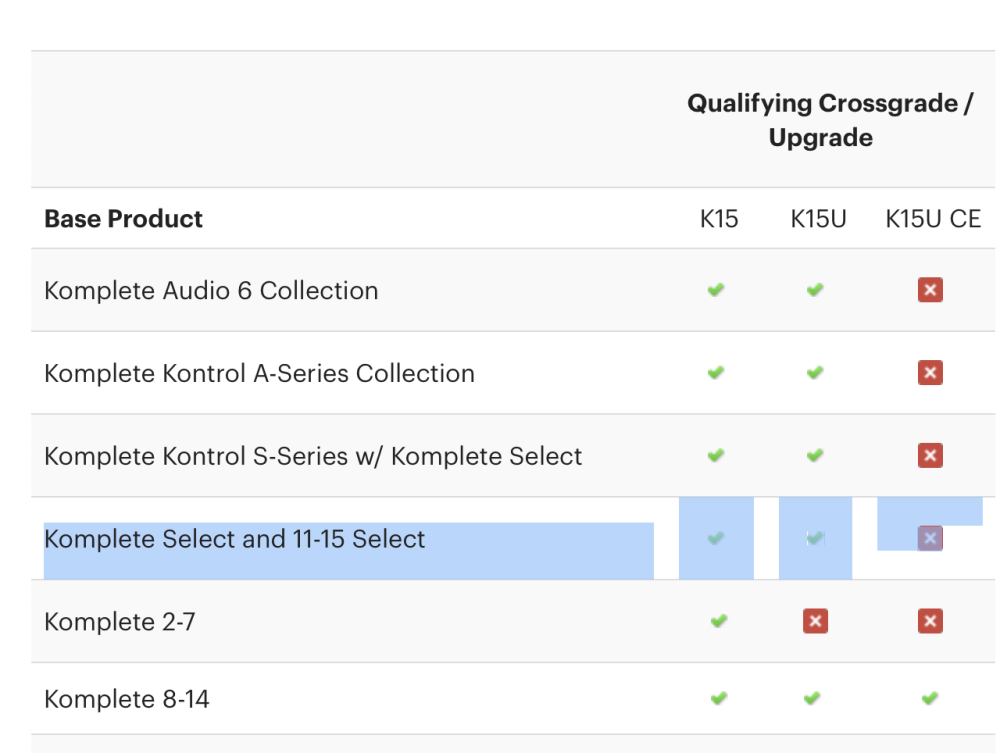Click K15 checkmark for Komplete 2-7

pyautogui.click(x=718, y=621)
